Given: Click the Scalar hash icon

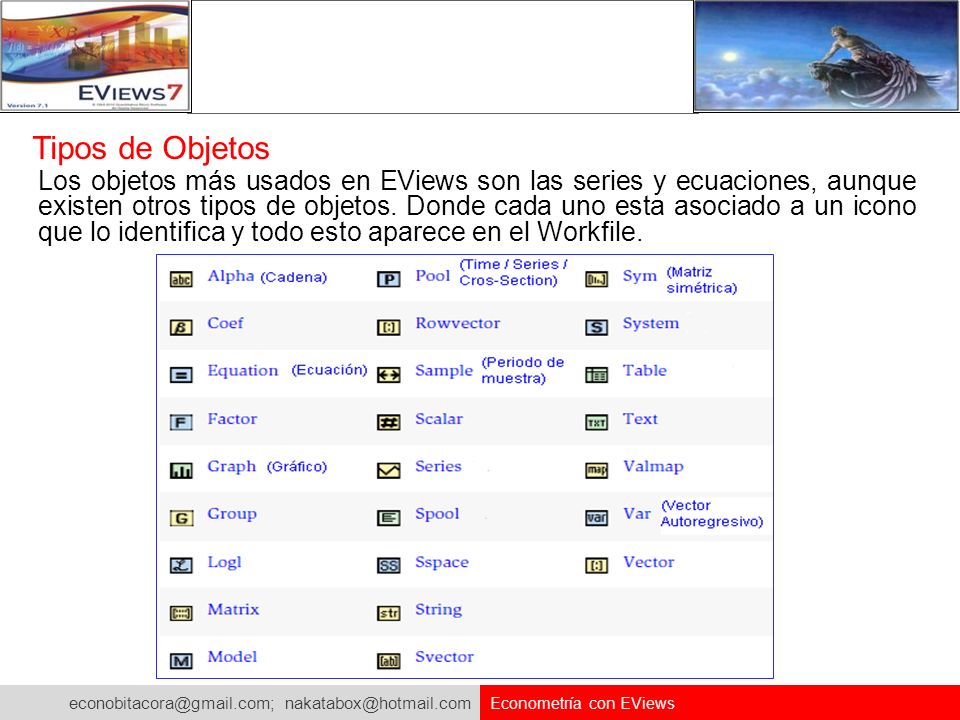Looking at the screenshot, I should point(389,422).
